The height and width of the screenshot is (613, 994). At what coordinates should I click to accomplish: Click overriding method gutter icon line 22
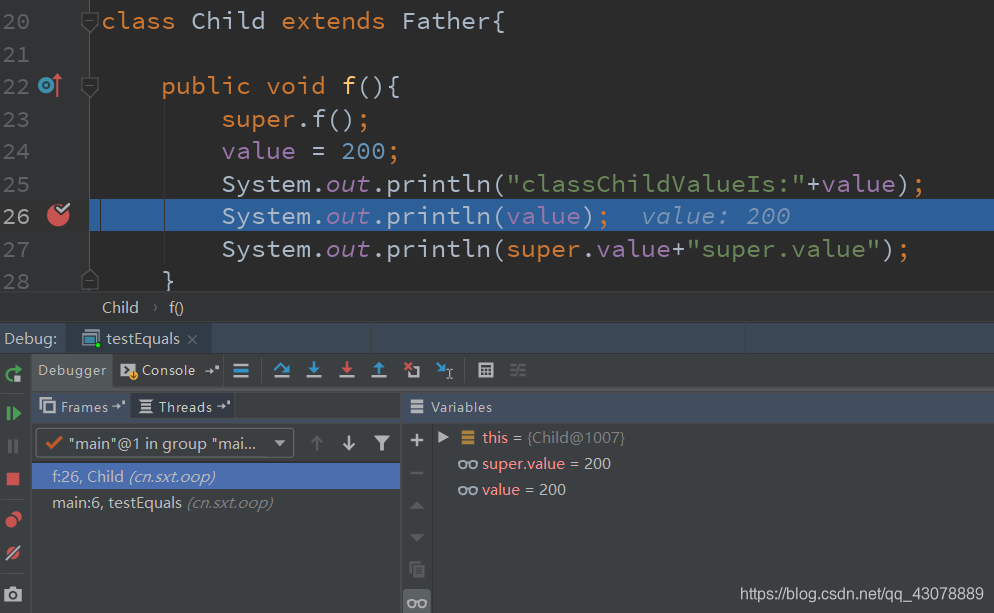(51, 85)
